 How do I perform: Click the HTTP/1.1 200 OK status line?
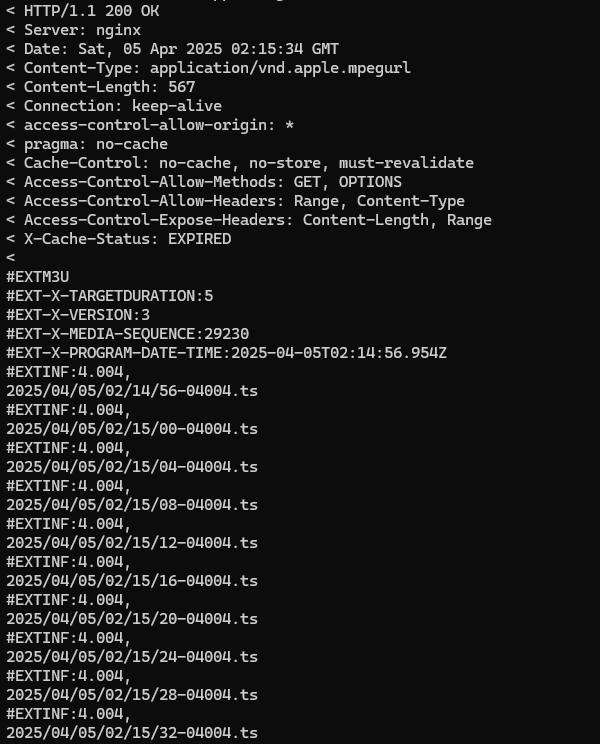83,11
